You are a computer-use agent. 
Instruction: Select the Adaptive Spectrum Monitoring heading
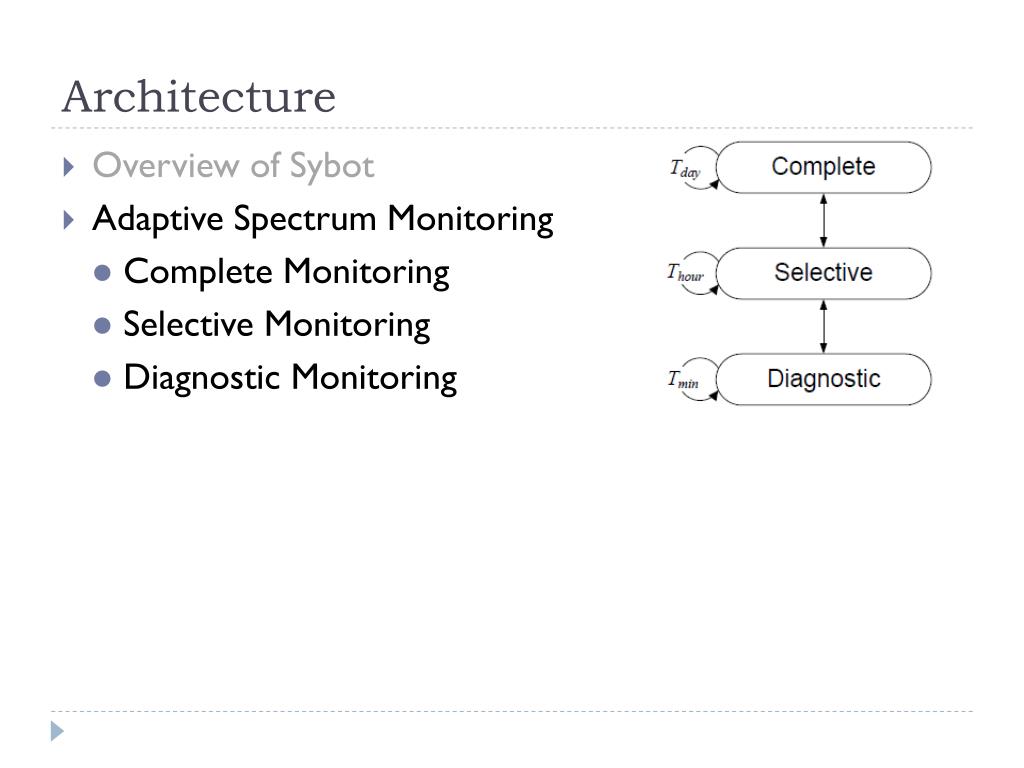coord(323,219)
